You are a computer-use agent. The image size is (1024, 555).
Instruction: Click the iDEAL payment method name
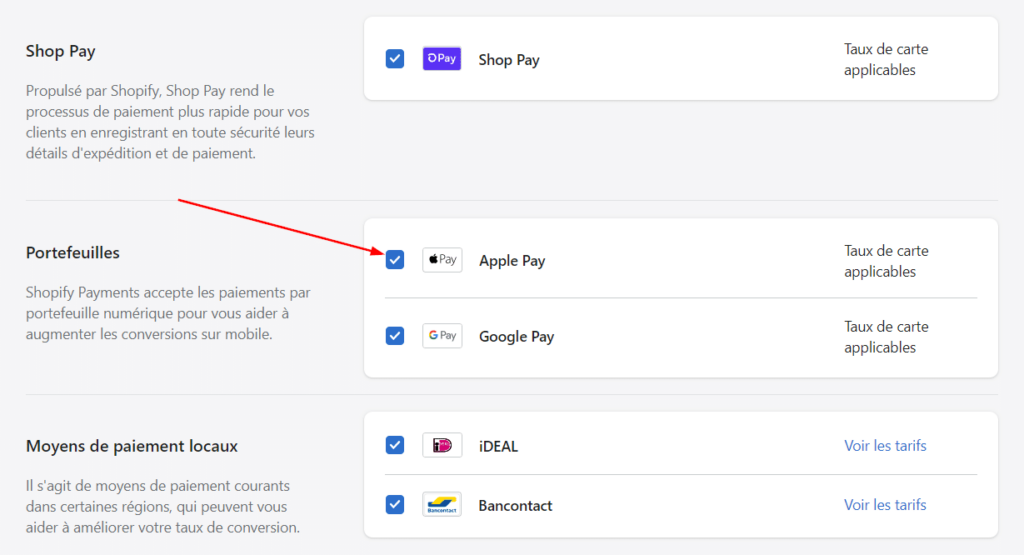498,446
